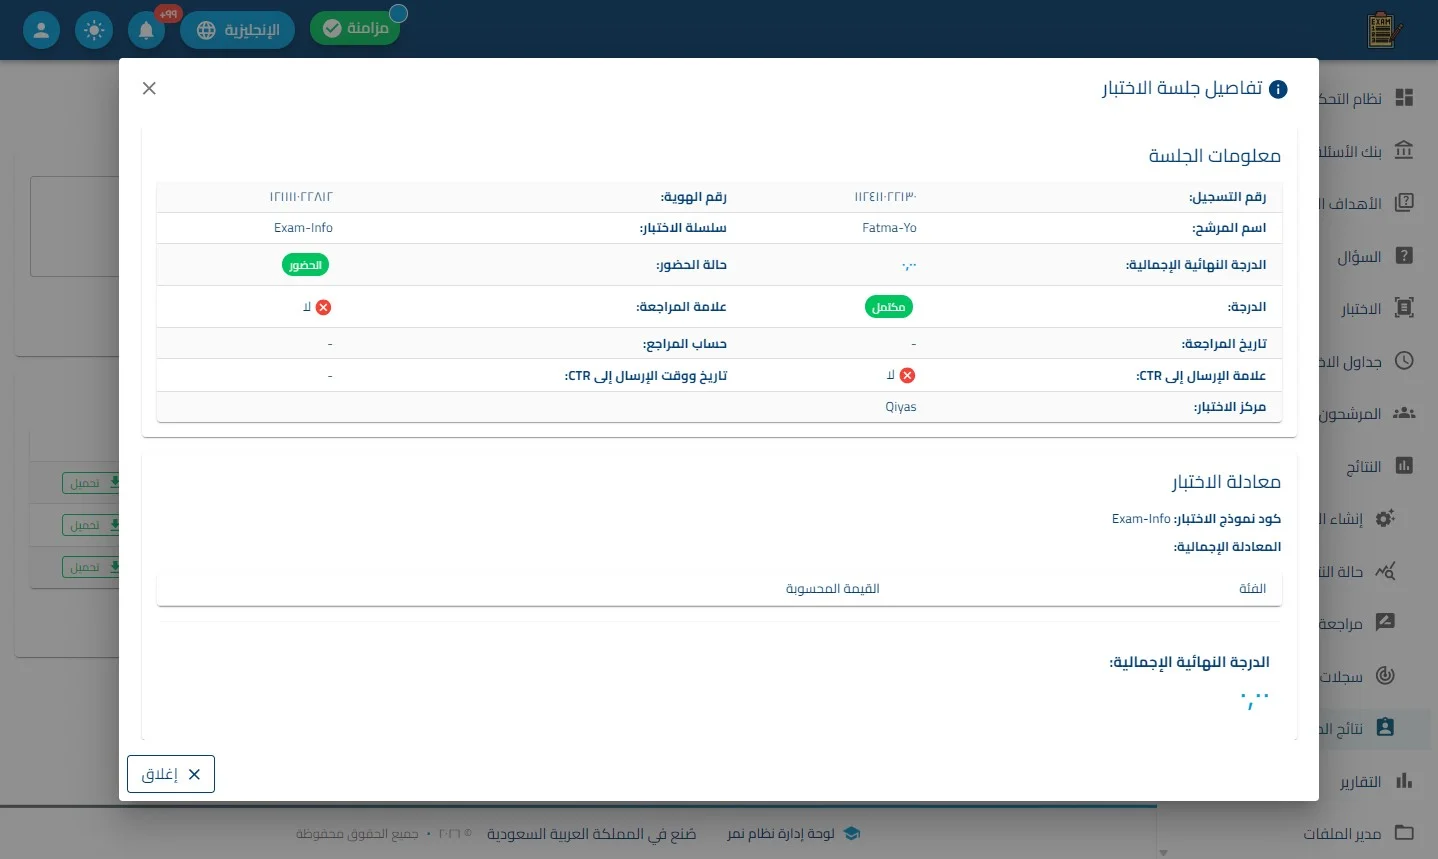Image resolution: width=1438 pixels, height=859 pixels.
Task: Click the info icon beside تفاصيل جلسة الاختبار
Action: tap(1278, 89)
